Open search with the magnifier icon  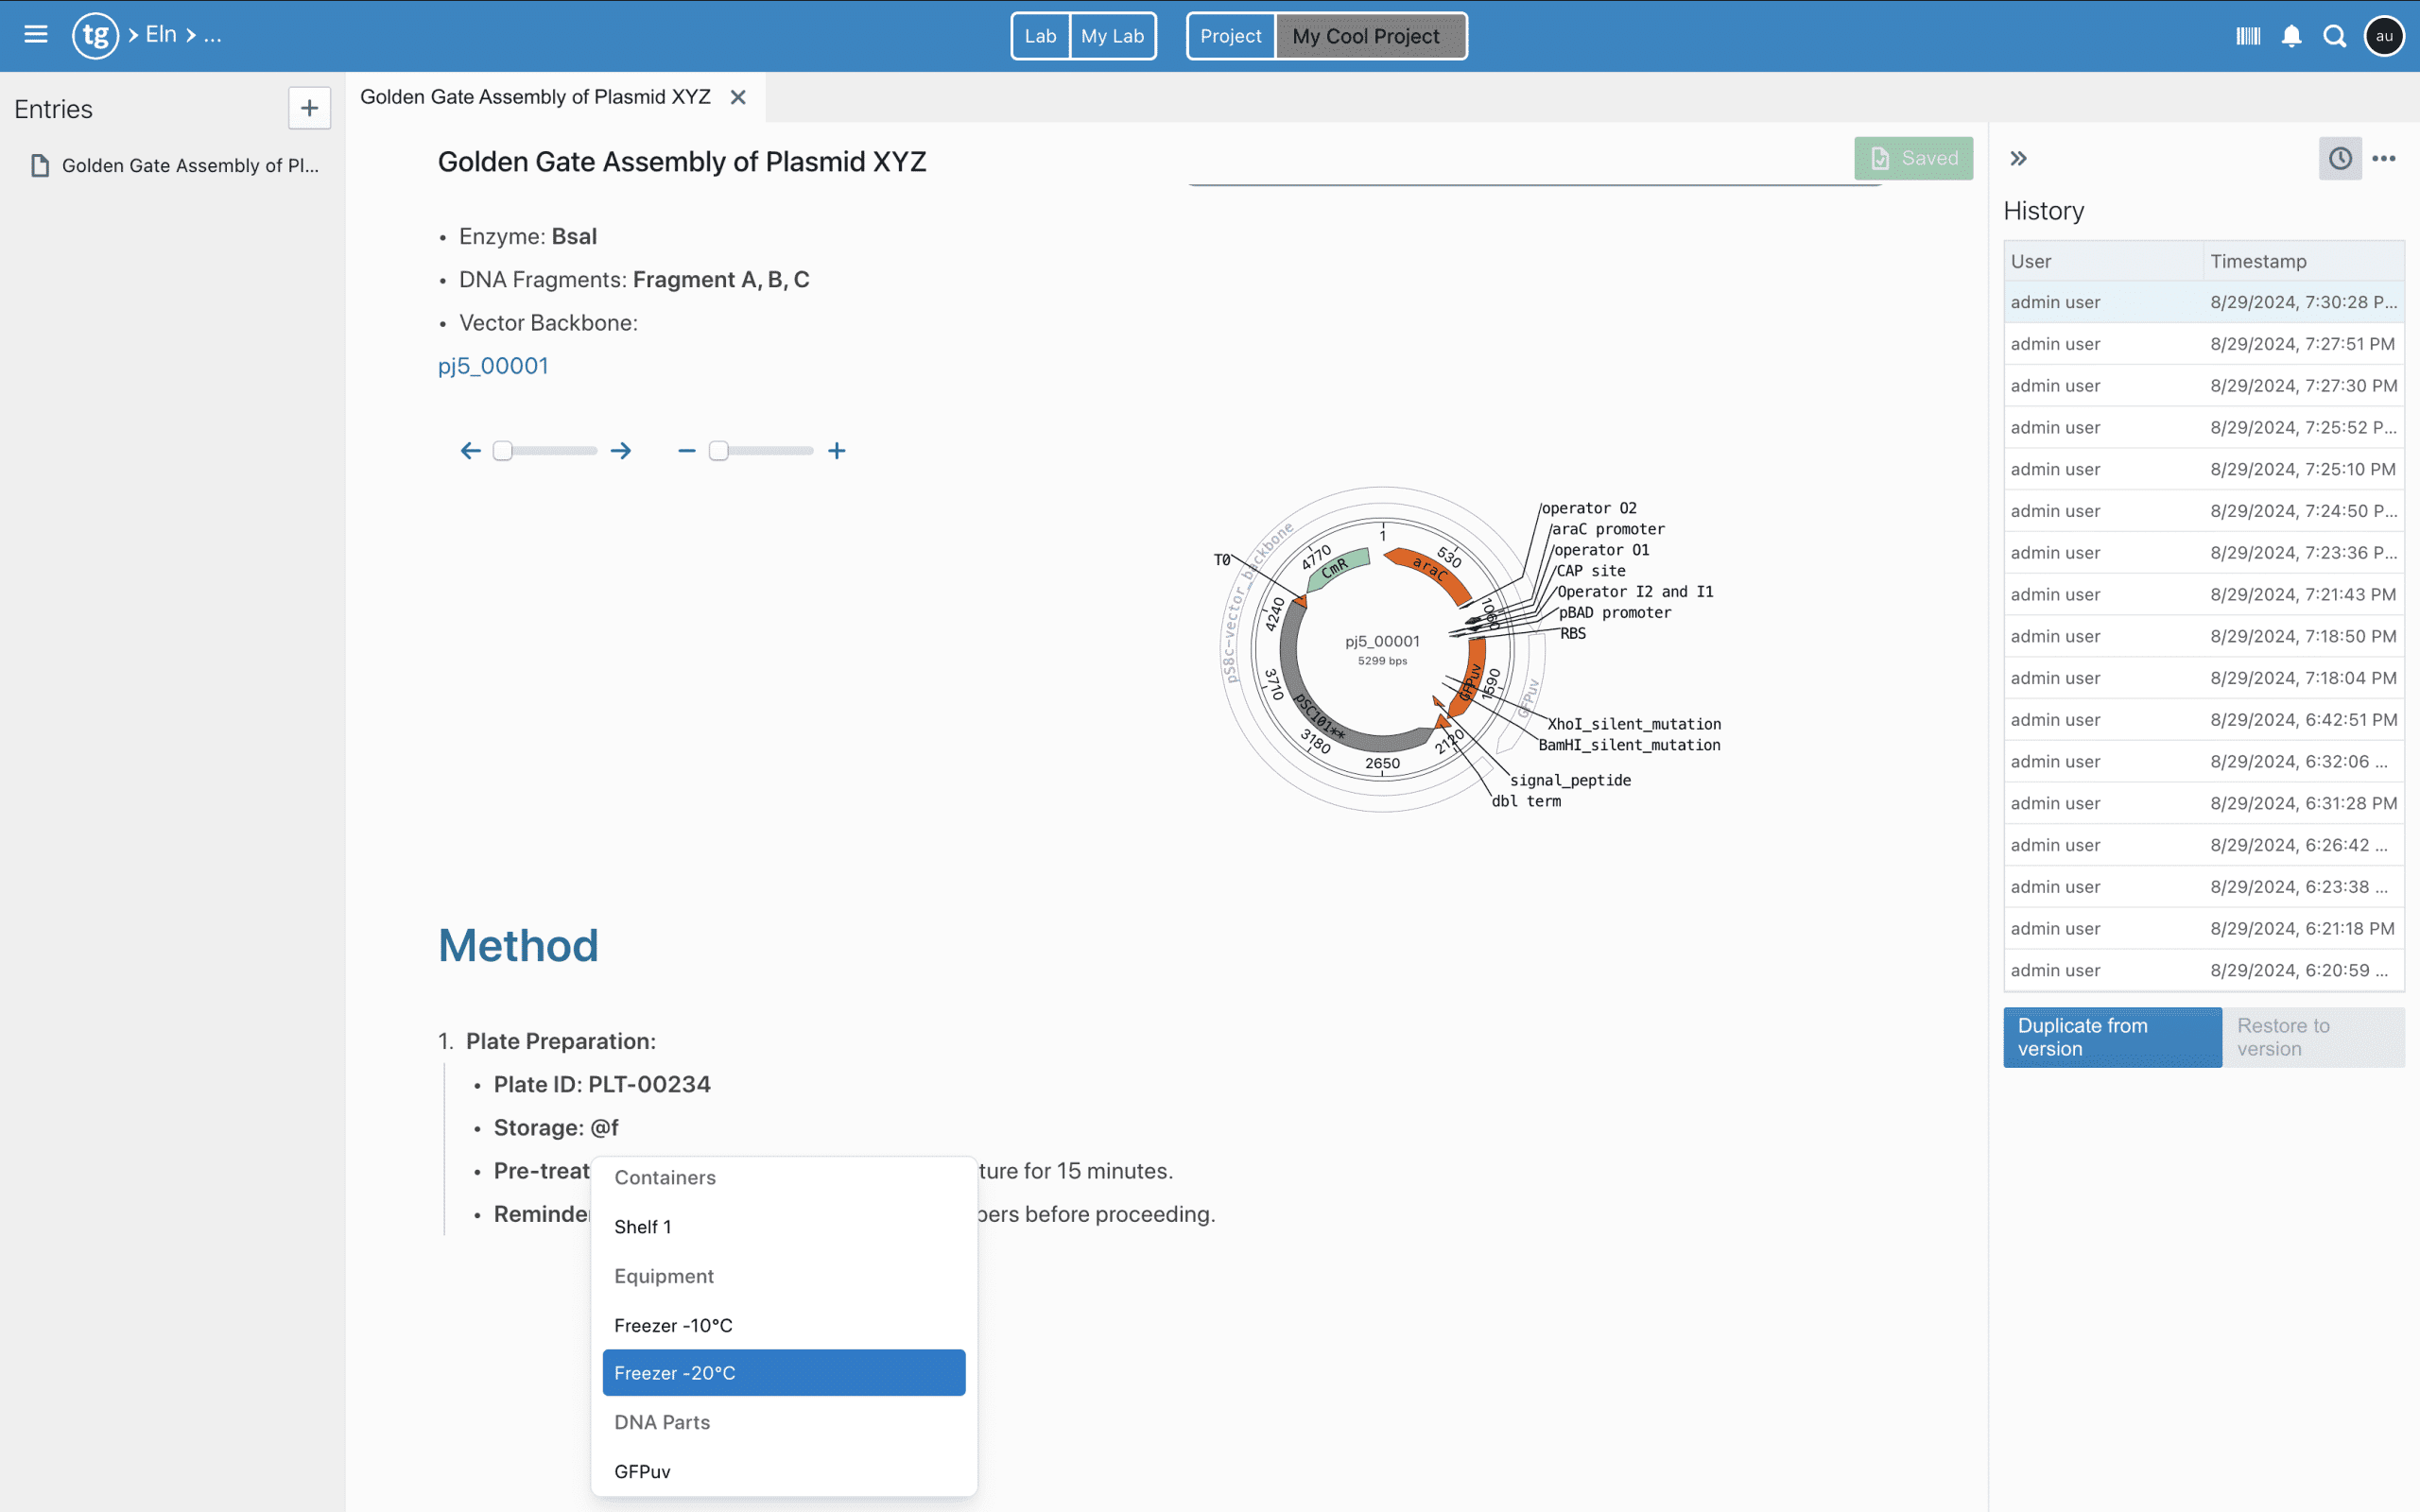pos(2336,35)
